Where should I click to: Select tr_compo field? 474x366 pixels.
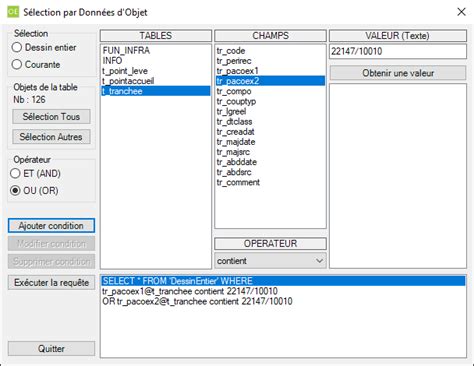pyautogui.click(x=270, y=91)
